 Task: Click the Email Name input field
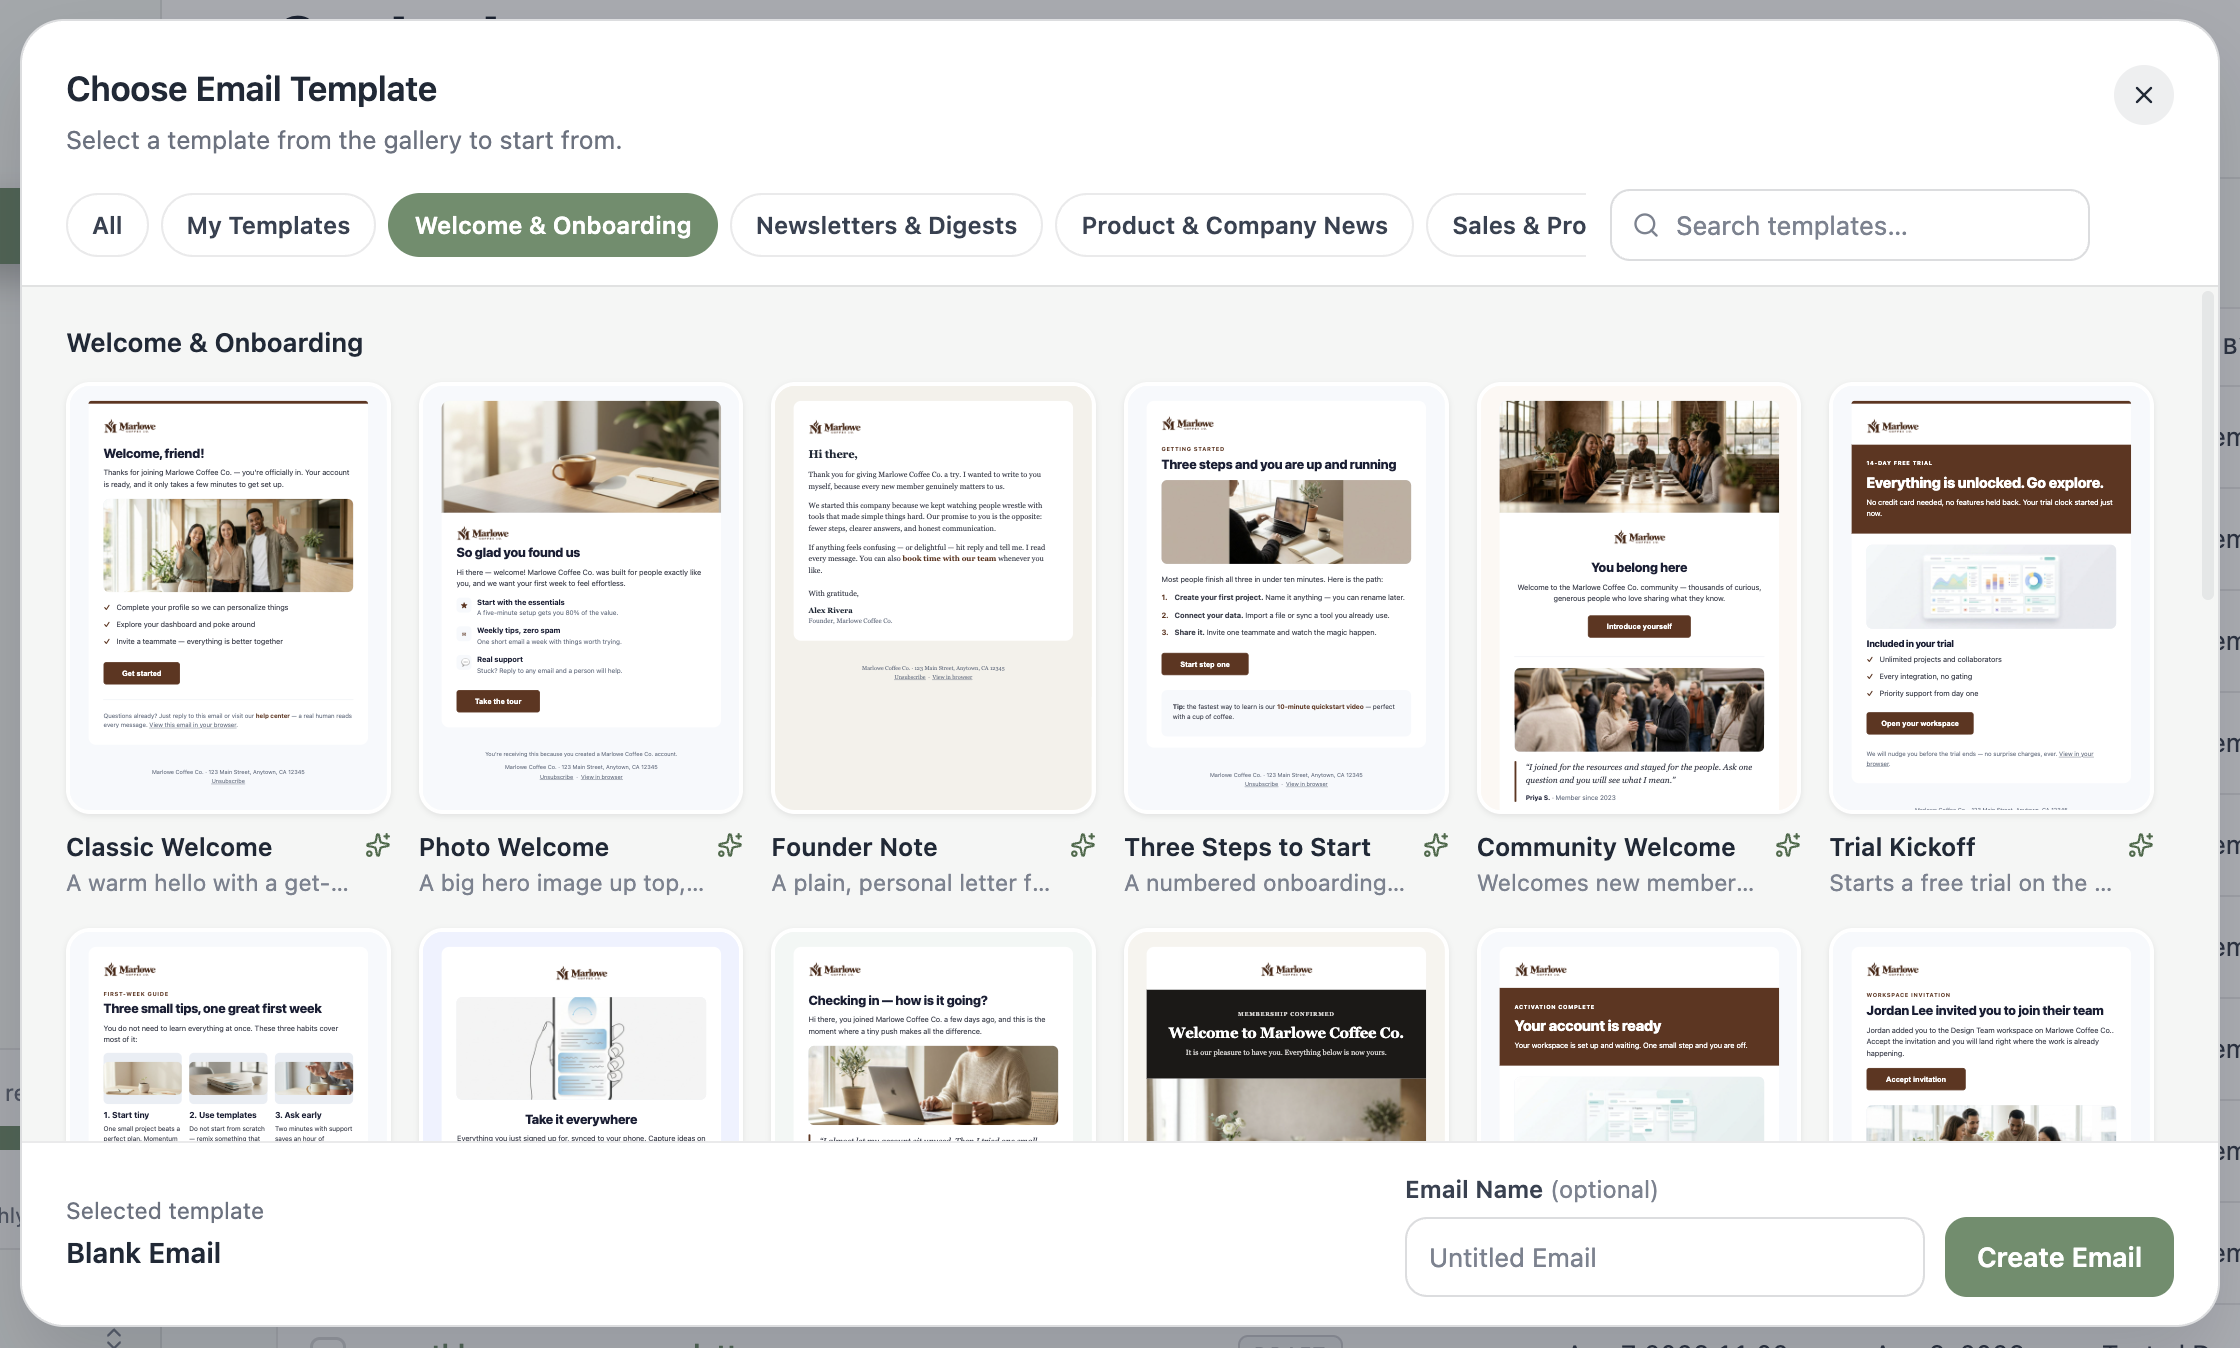(x=1664, y=1257)
